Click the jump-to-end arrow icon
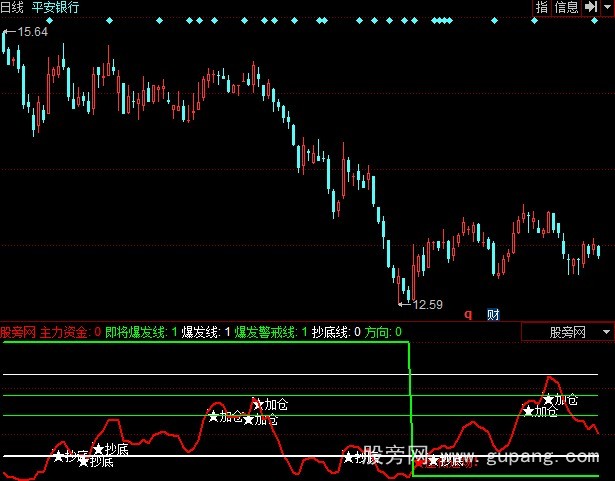The height and width of the screenshot is (481, 615). coord(589,7)
